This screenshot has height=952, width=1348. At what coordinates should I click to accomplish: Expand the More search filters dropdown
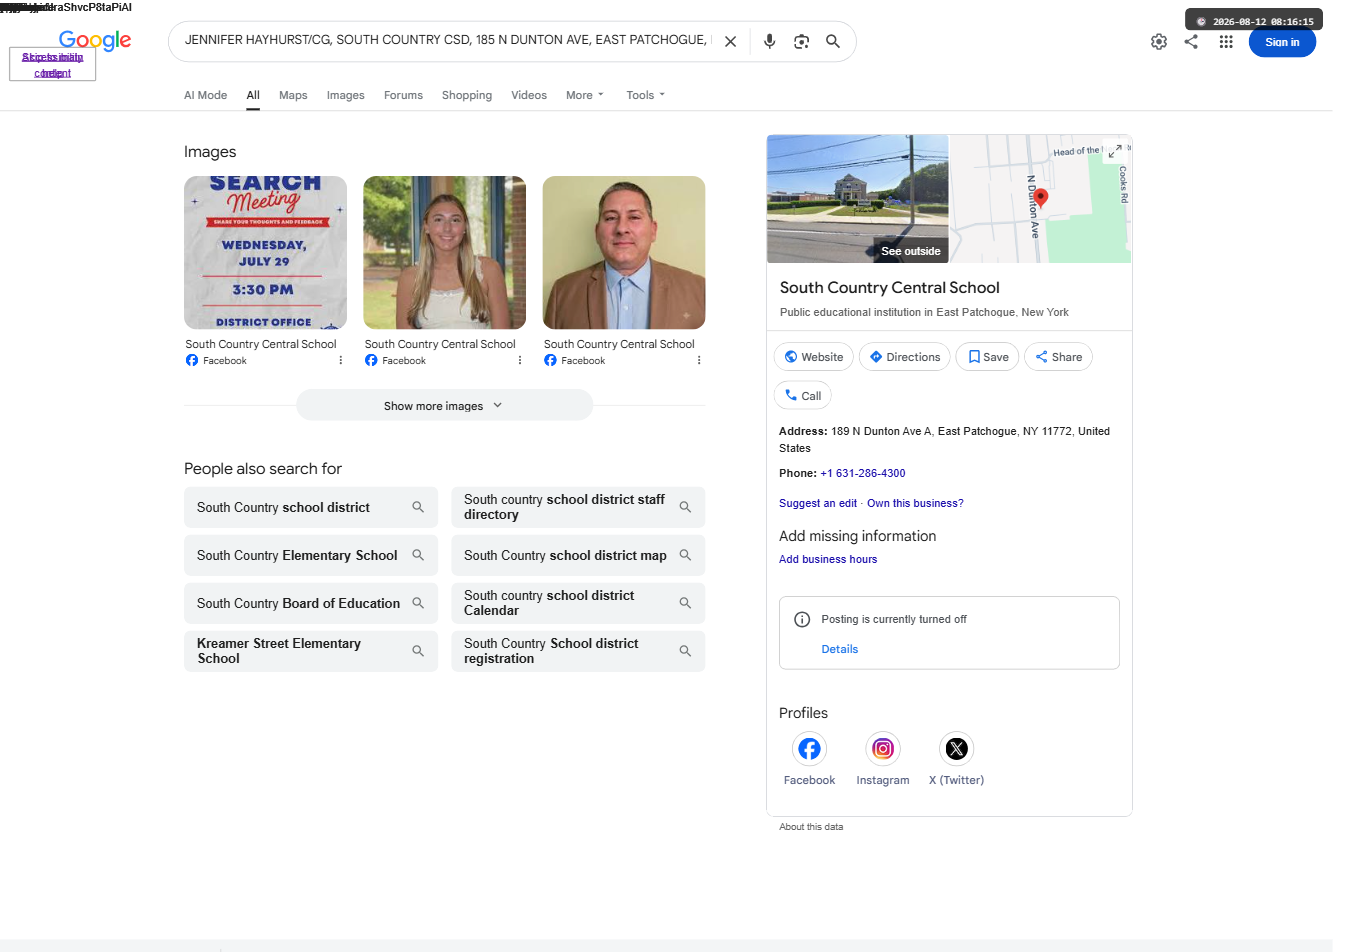click(x=585, y=95)
